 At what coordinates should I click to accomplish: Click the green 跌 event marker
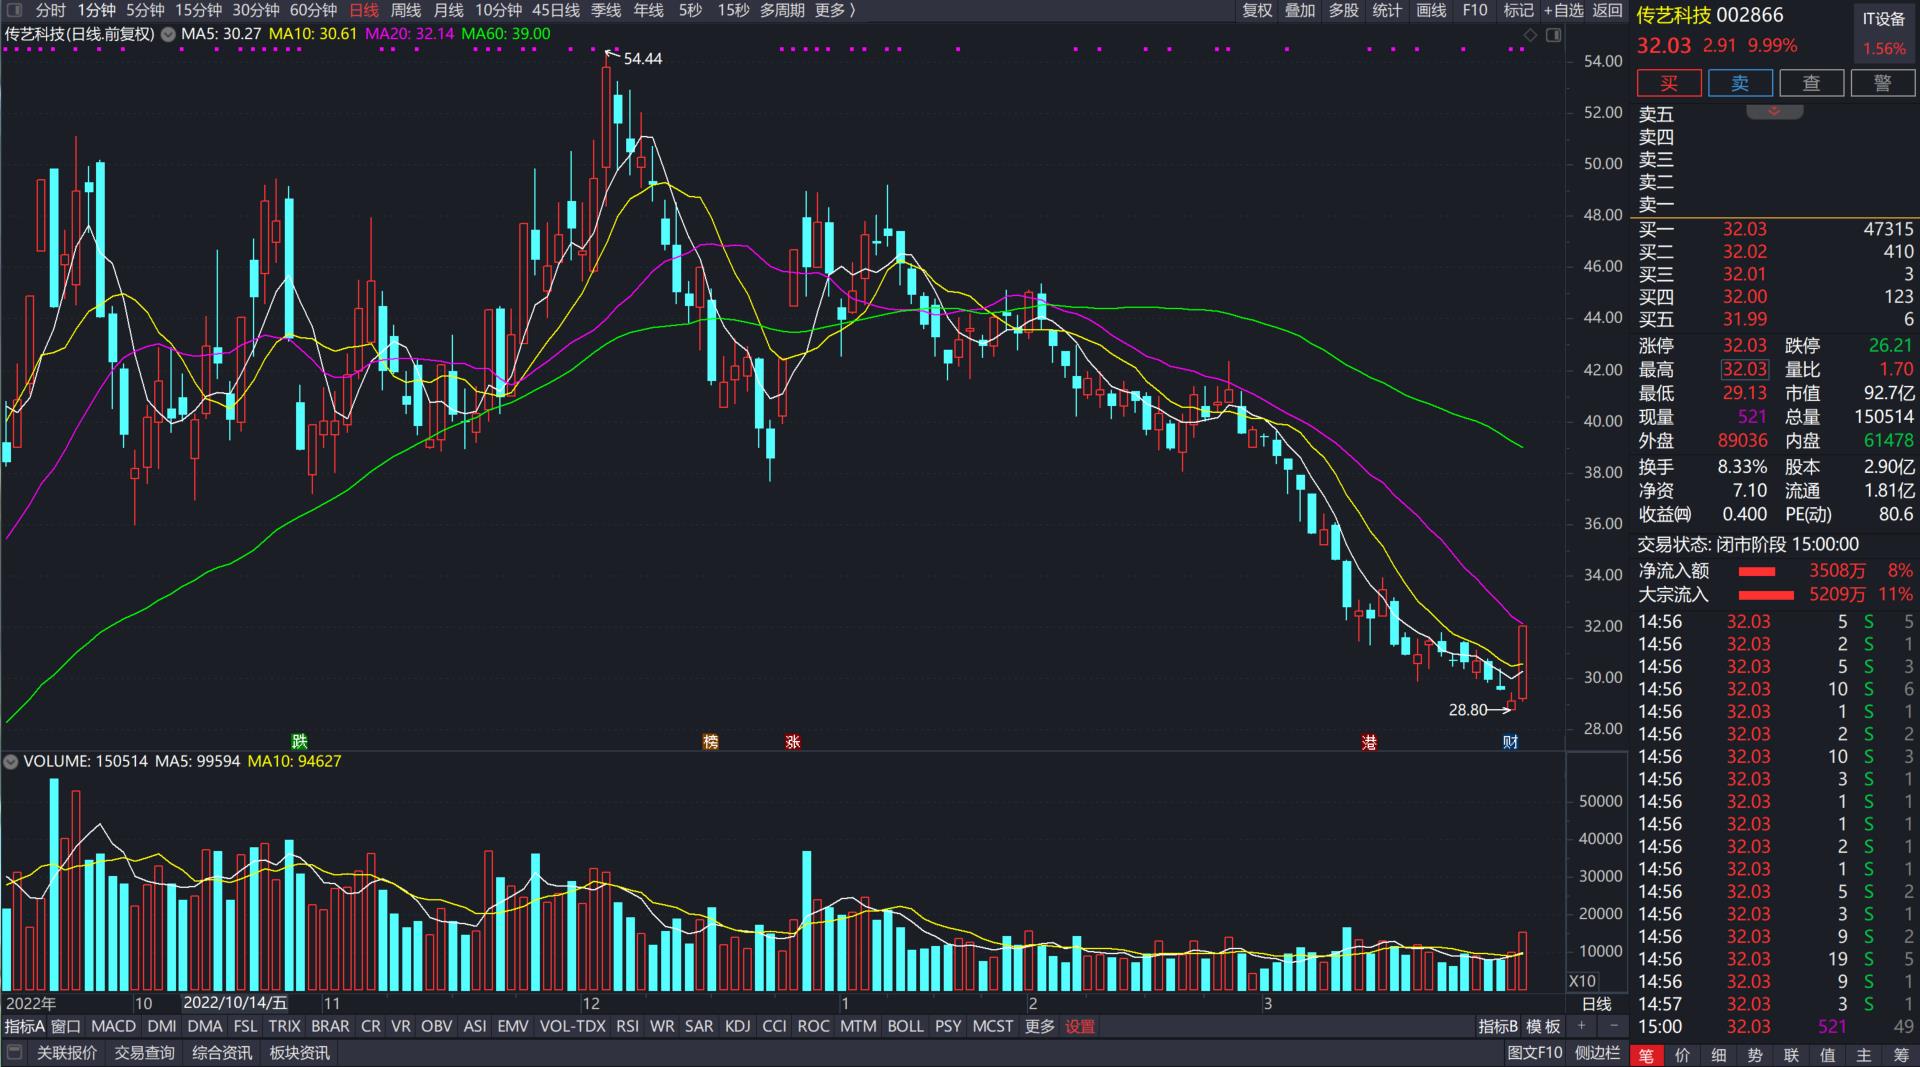299,742
